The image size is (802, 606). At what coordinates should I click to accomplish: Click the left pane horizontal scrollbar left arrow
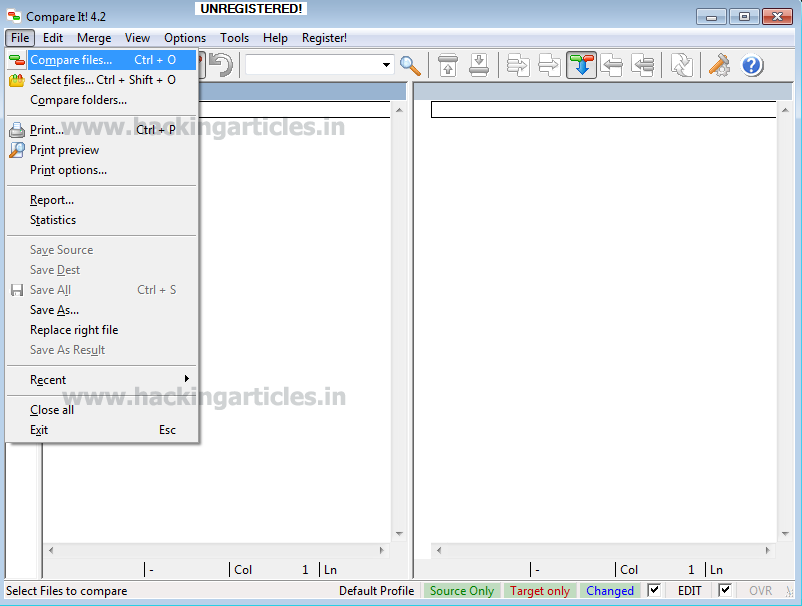coord(51,550)
